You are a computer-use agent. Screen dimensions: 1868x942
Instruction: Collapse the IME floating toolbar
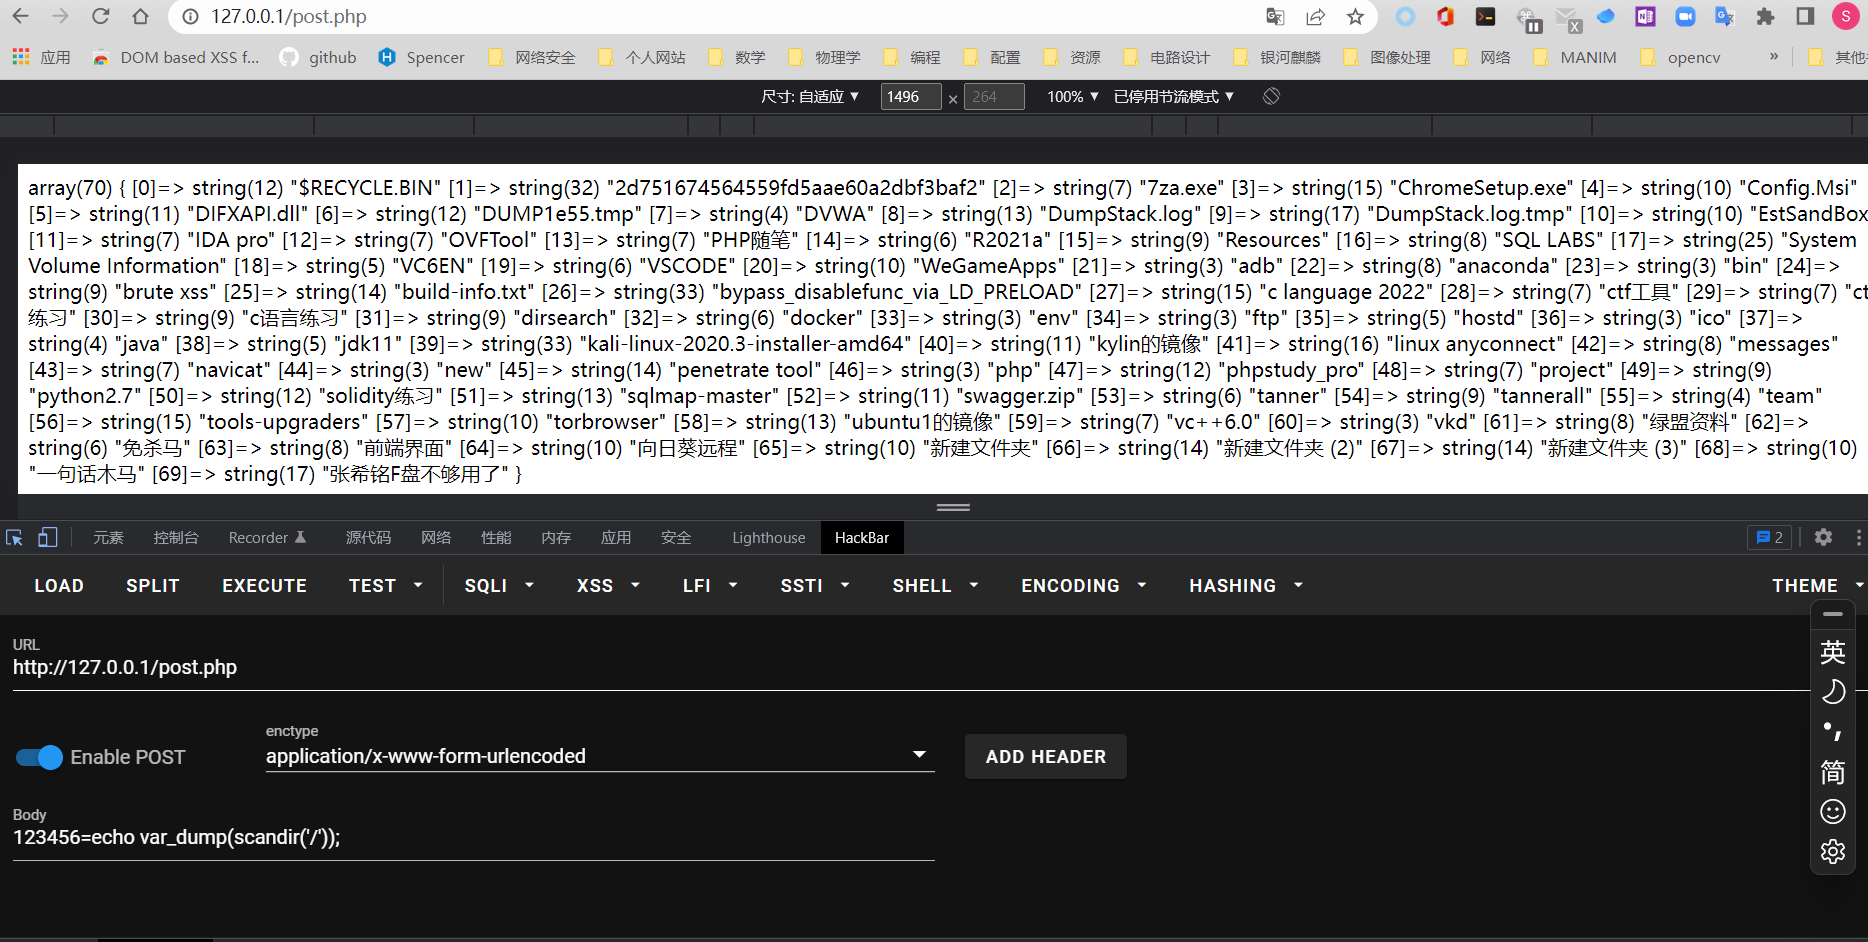pyautogui.click(x=1832, y=614)
